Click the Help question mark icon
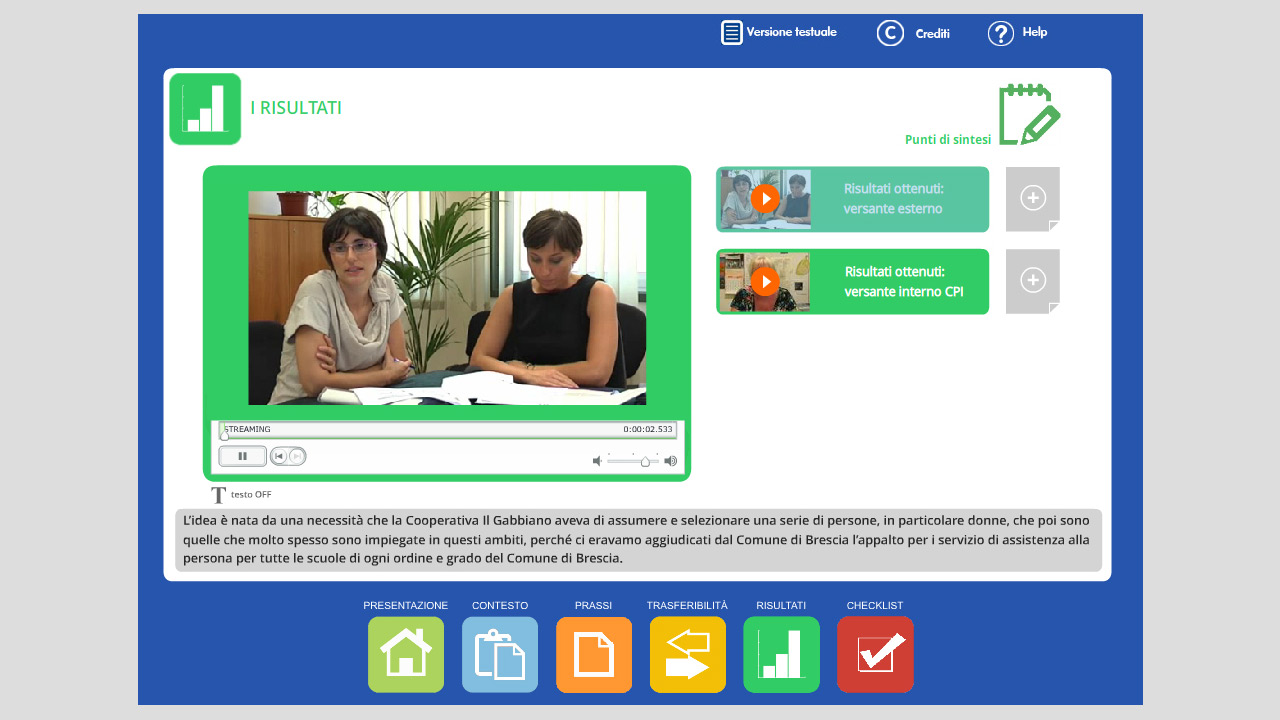This screenshot has height=720, width=1280. click(1001, 33)
